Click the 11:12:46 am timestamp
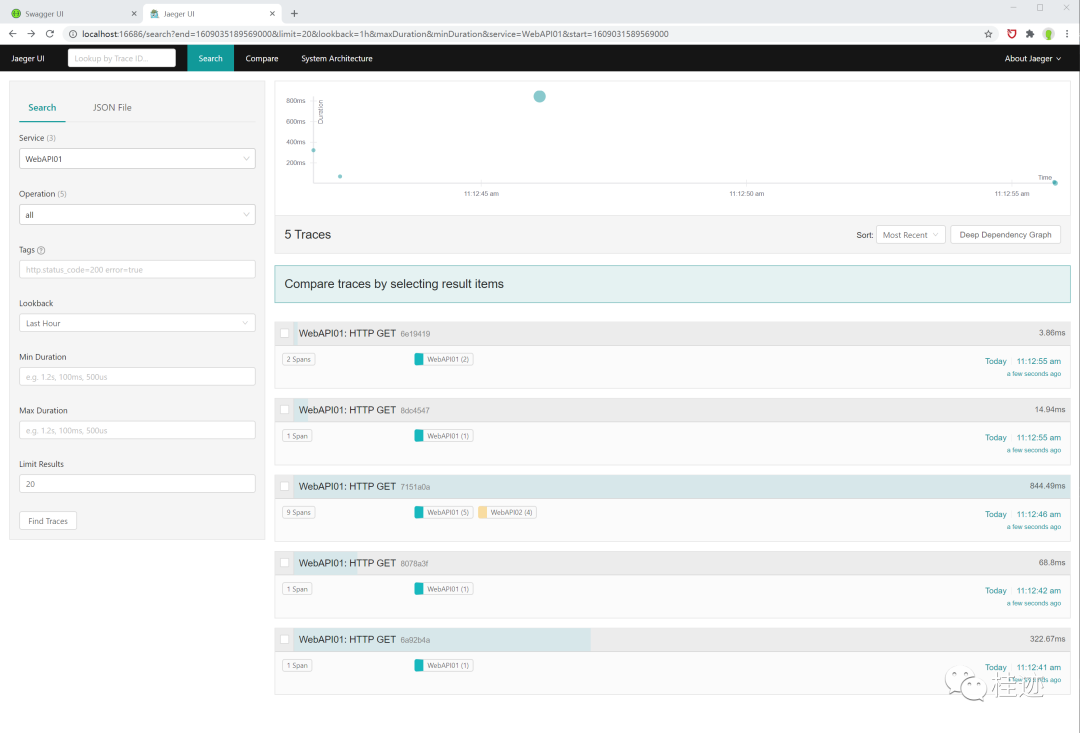 pyautogui.click(x=1039, y=515)
